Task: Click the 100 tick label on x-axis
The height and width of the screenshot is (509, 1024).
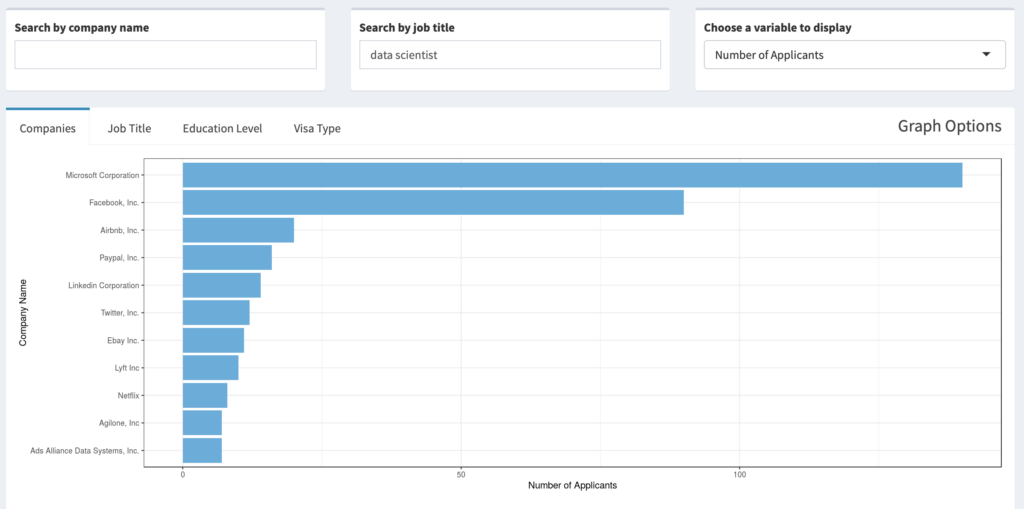Action: 740,475
